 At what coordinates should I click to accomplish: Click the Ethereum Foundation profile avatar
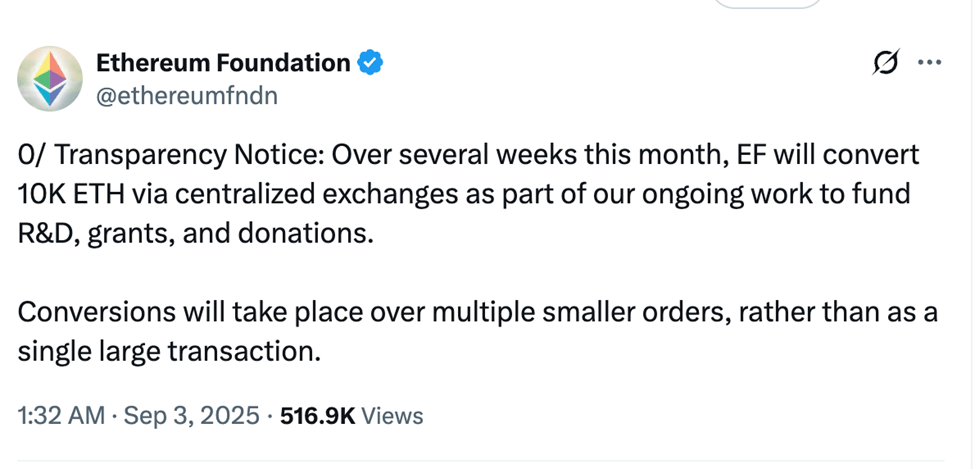pos(49,78)
